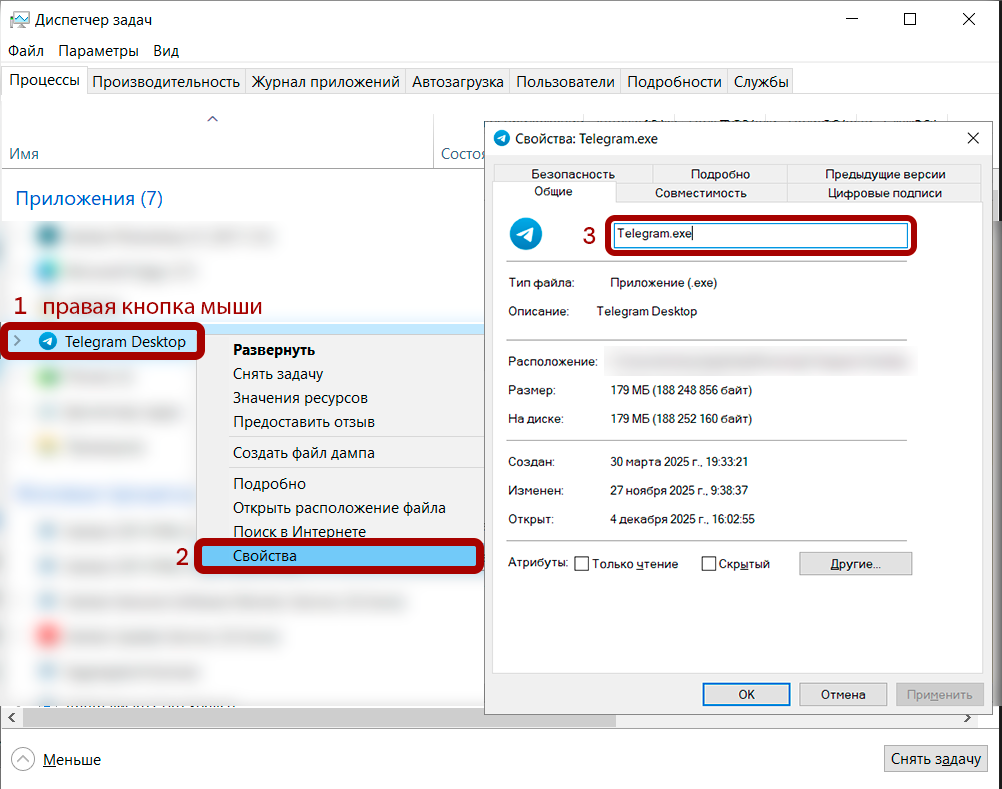Expand the Telegram Desktop process row
Screen dimensions: 1002x789
[17, 341]
